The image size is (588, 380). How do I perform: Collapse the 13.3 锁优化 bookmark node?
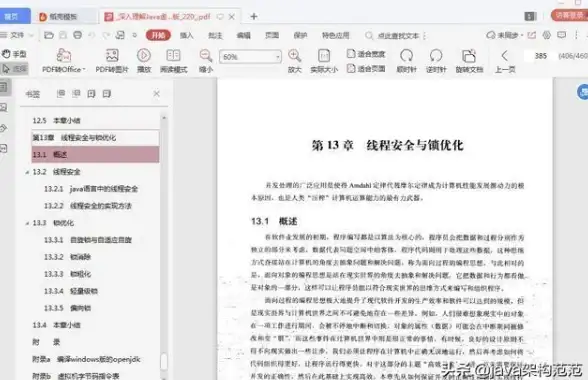click(27, 223)
